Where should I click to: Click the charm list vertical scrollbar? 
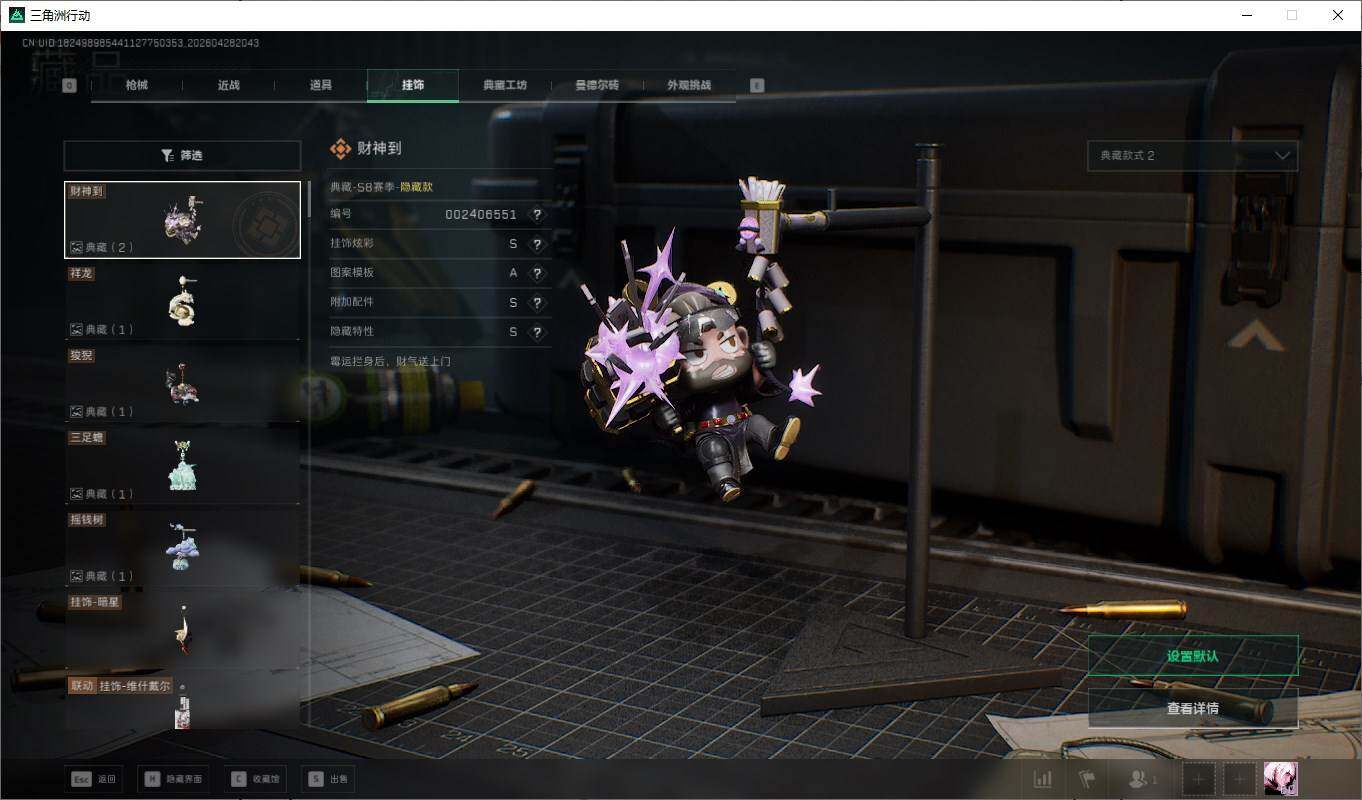[309, 200]
